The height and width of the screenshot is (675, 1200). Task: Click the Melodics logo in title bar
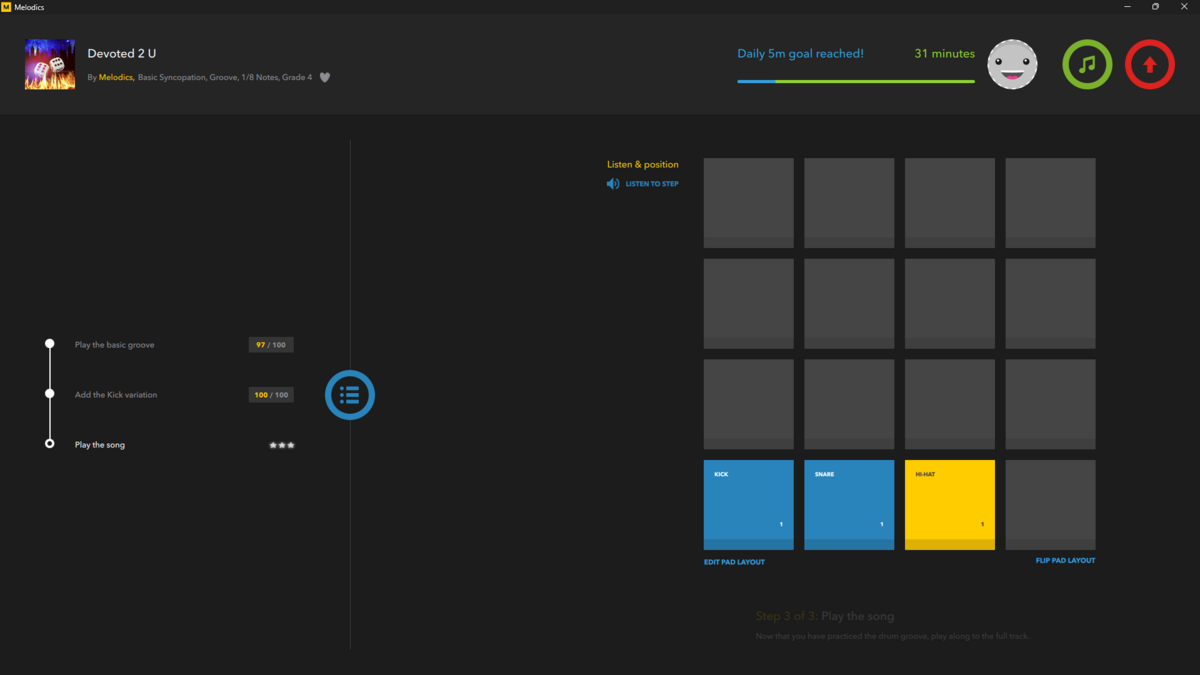coord(6,7)
